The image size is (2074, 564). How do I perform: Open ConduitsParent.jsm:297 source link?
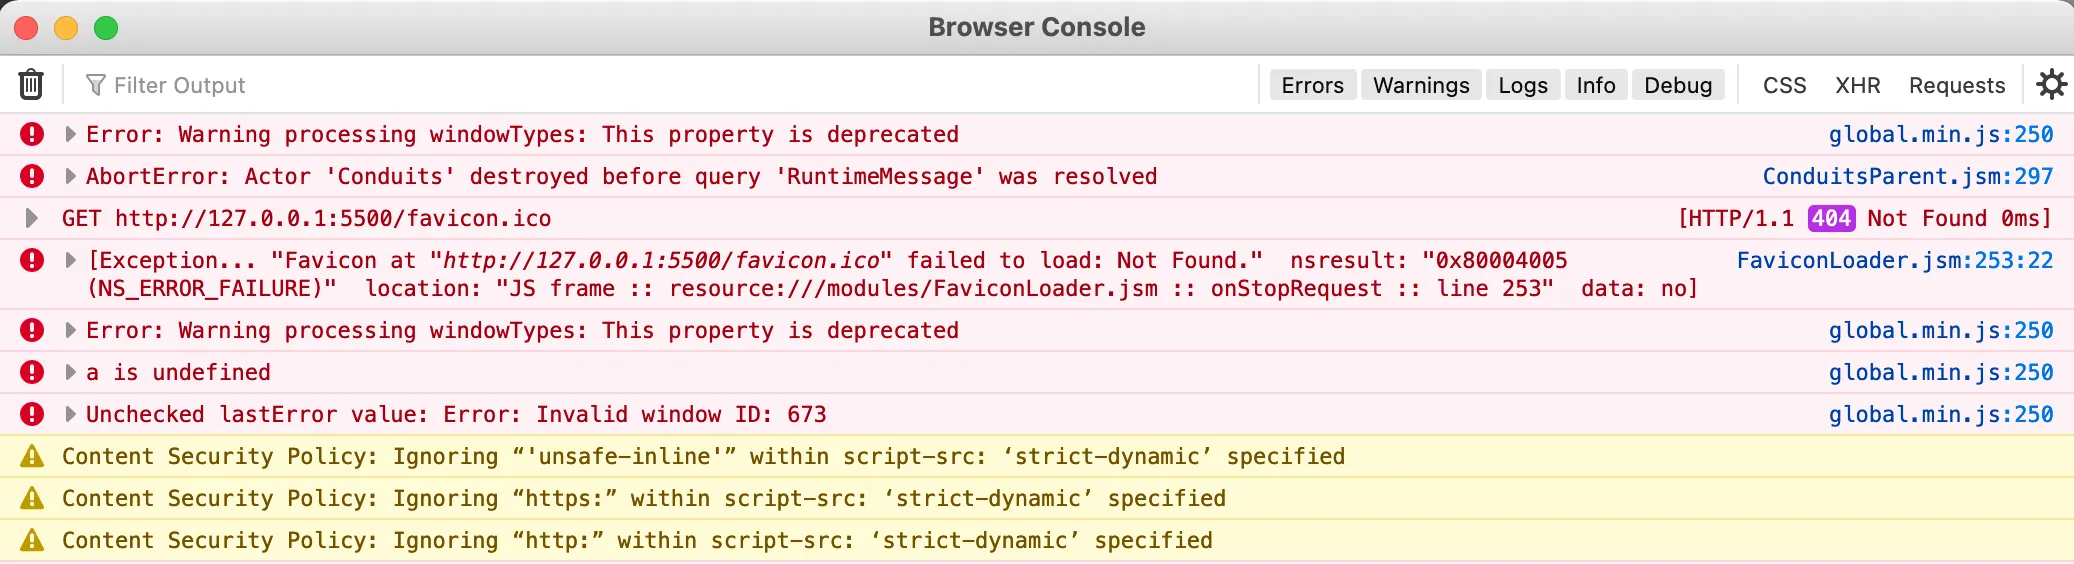(x=1907, y=176)
